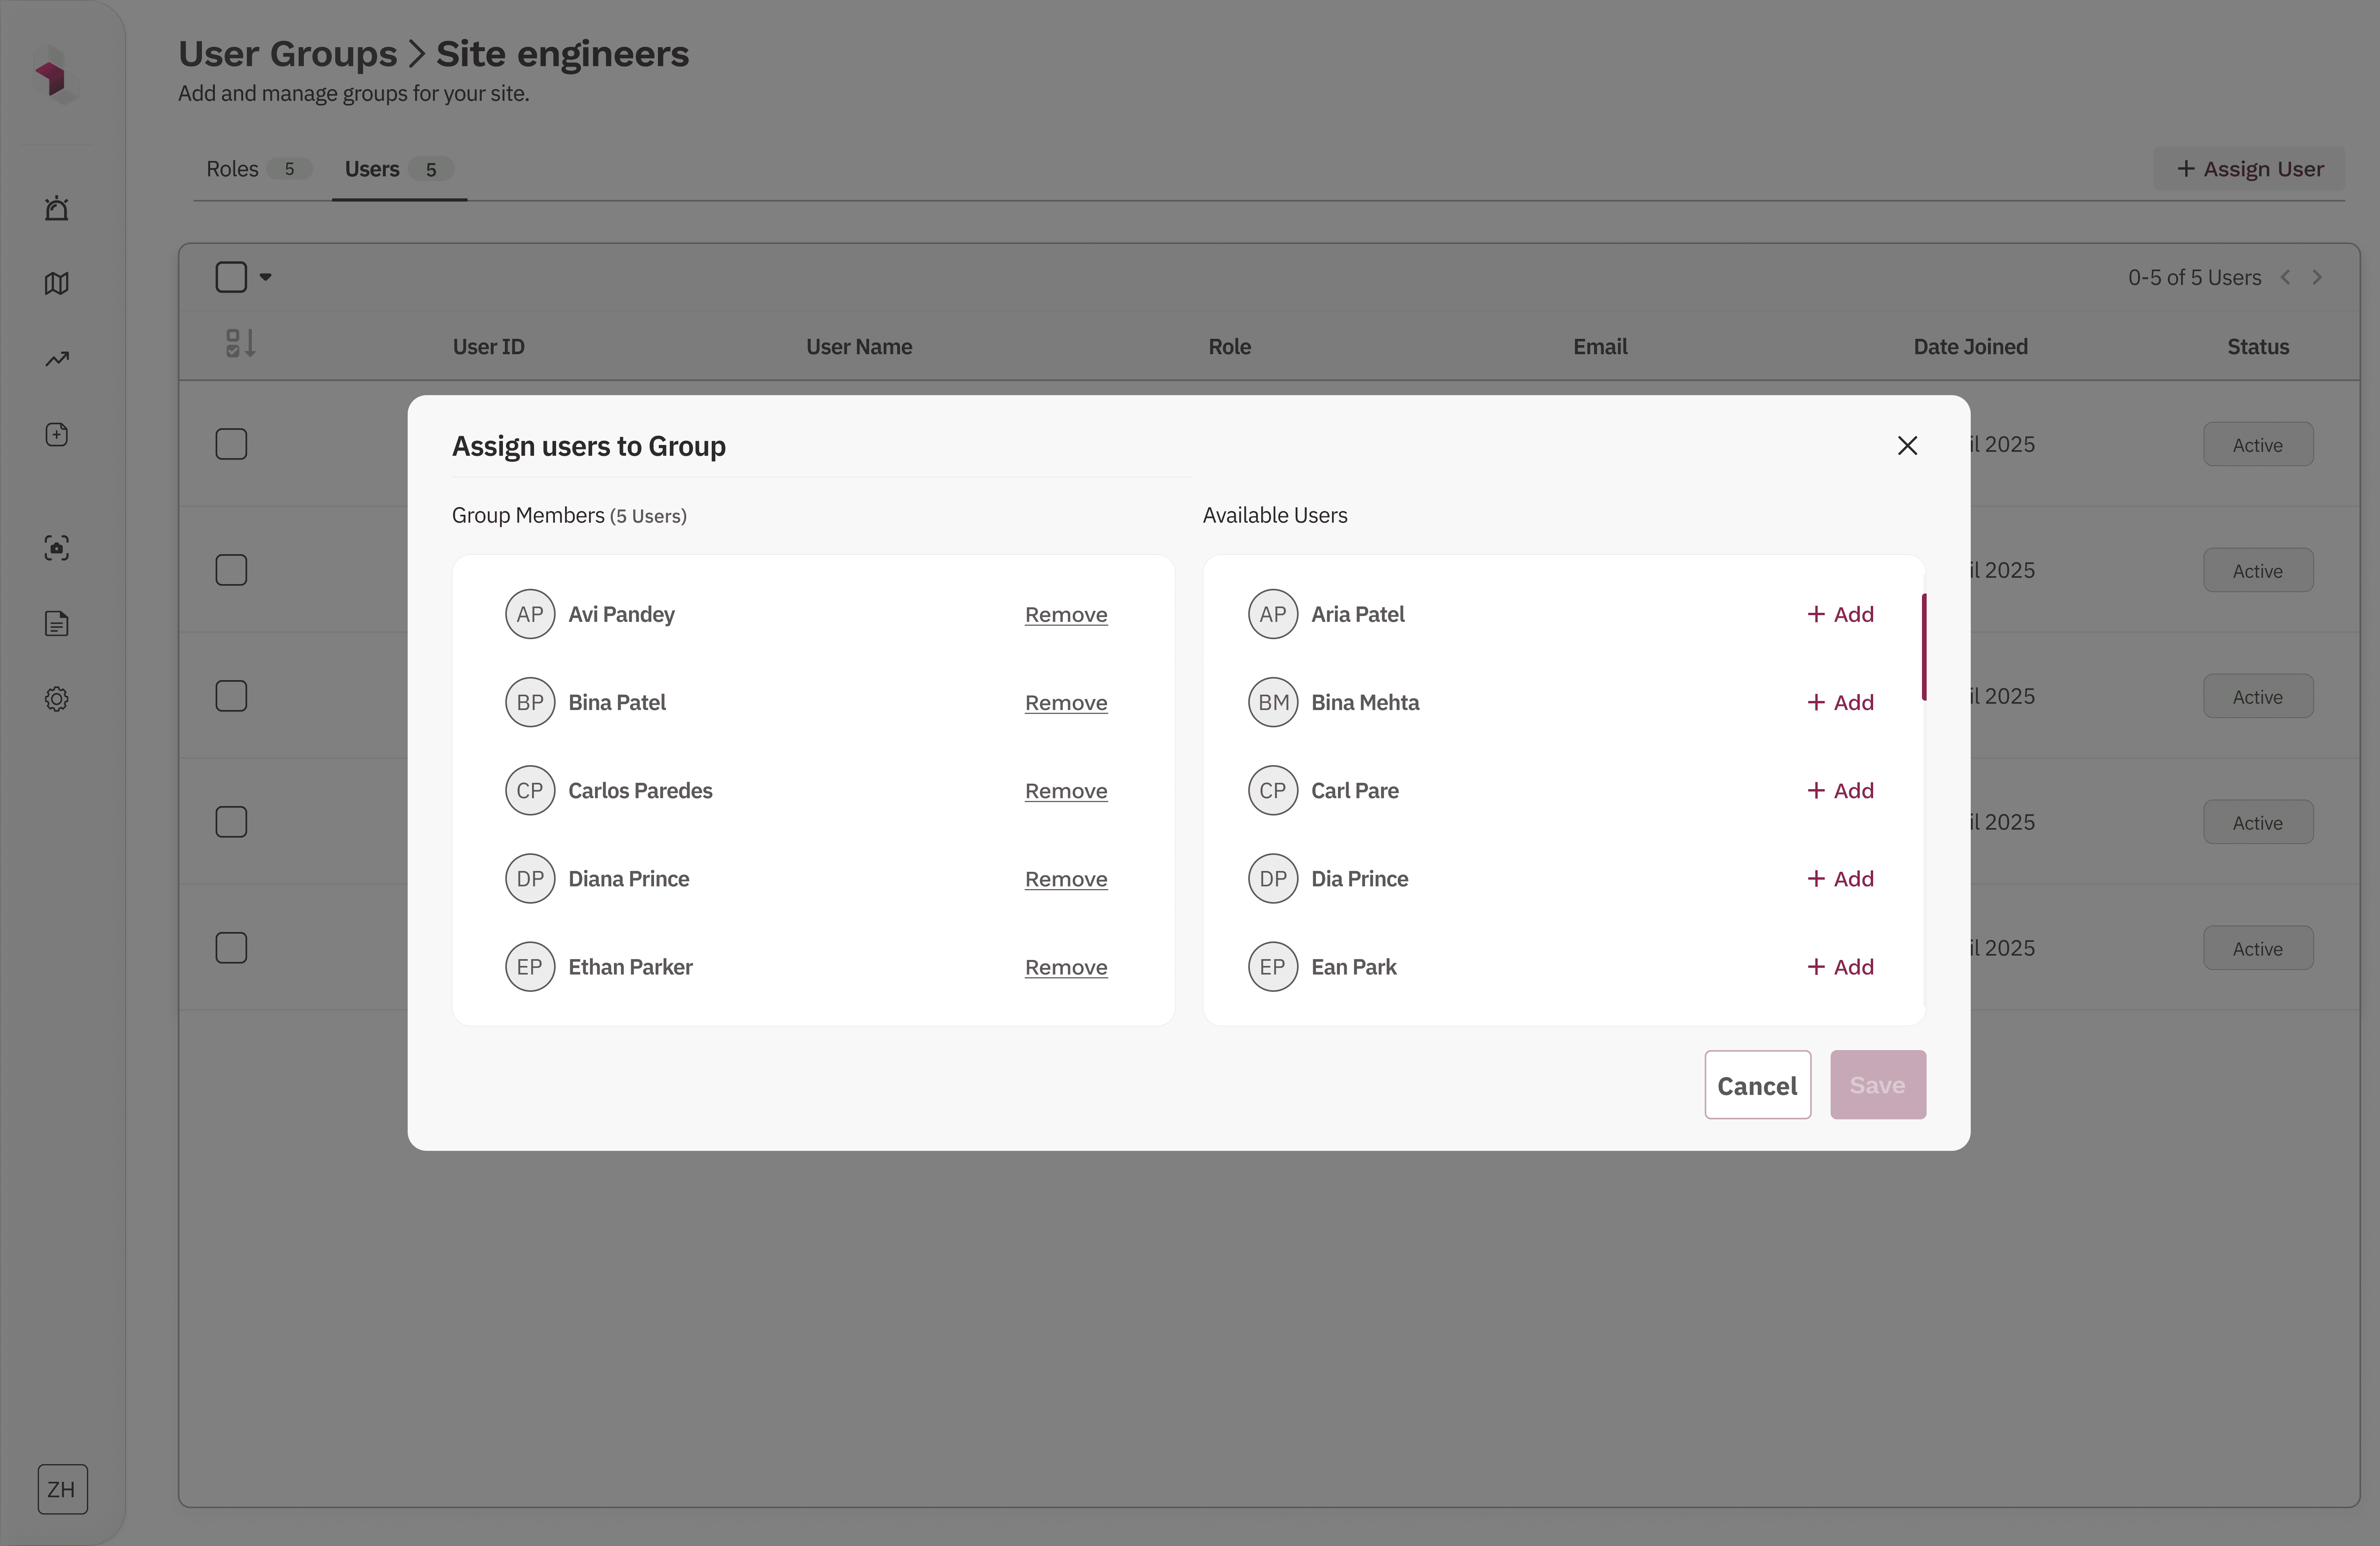Open the analytics trend icon
This screenshot has height=1546, width=2380.
(57, 359)
